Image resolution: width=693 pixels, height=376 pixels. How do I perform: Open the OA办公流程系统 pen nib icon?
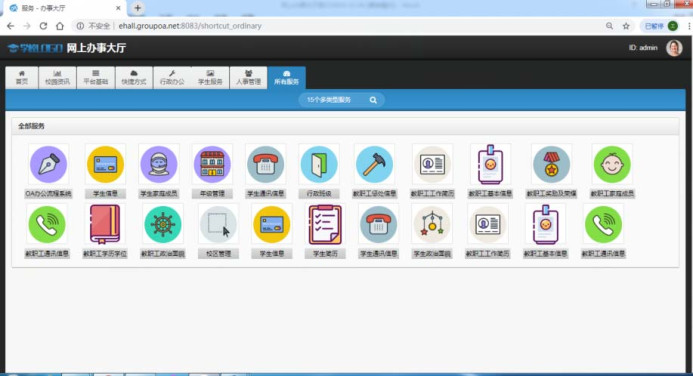tap(49, 164)
